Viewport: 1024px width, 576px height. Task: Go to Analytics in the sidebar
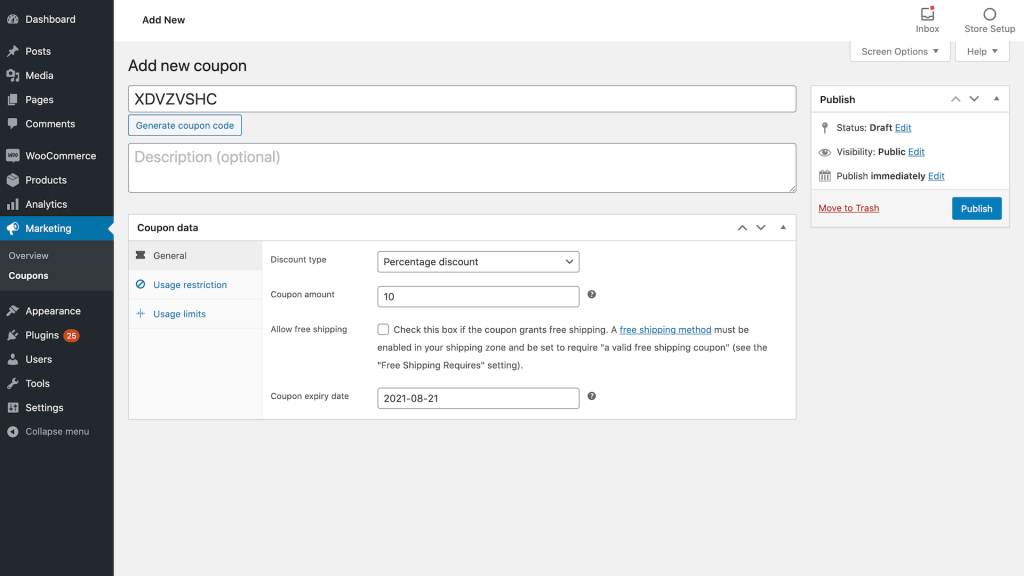pyautogui.click(x=46, y=204)
